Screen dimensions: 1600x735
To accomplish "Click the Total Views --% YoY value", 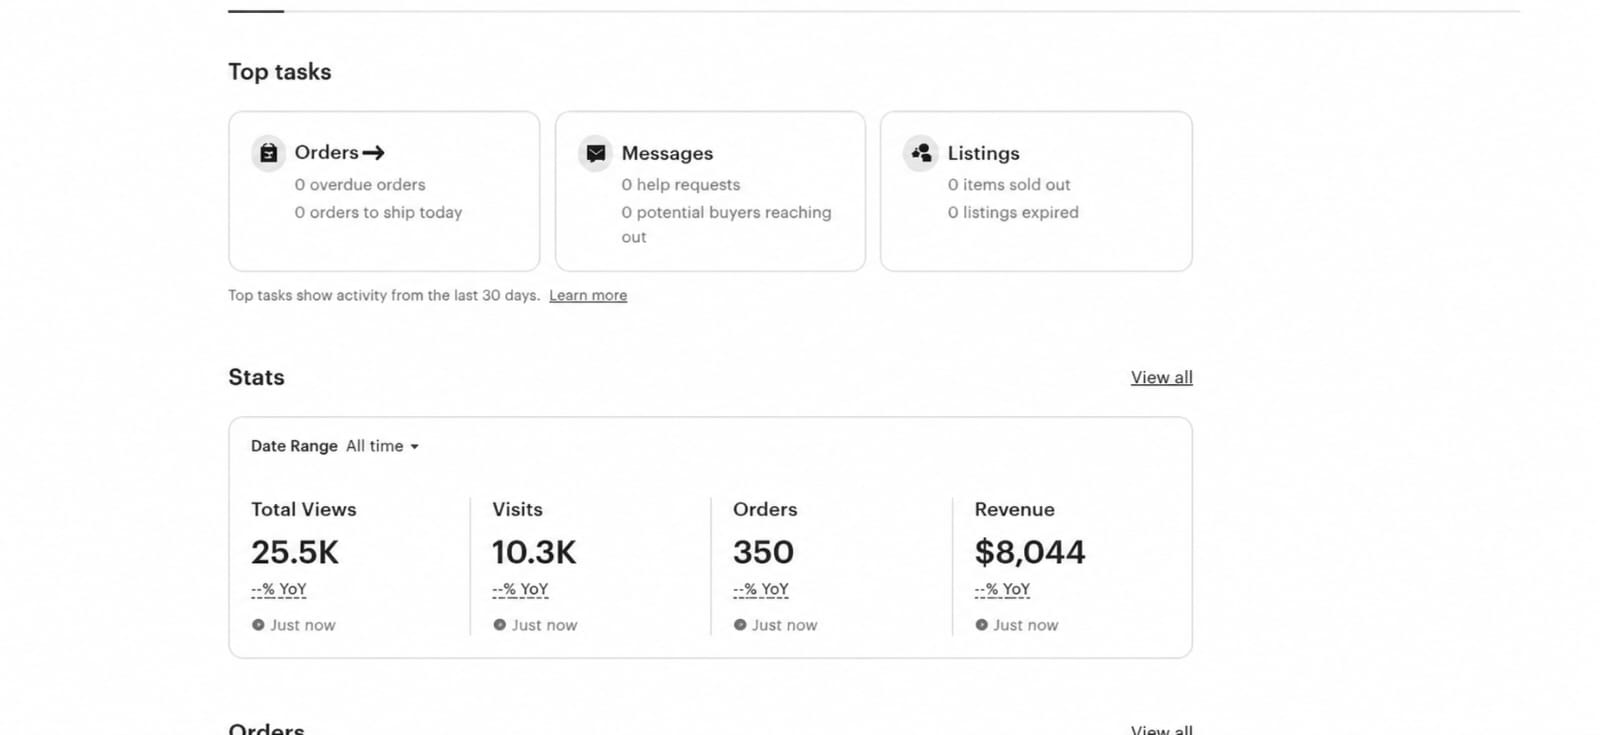I will pyautogui.click(x=279, y=589).
